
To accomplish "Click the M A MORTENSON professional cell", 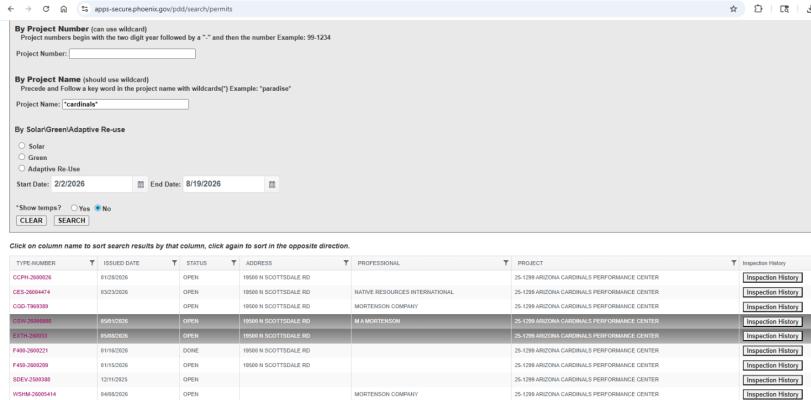I will tap(377, 321).
